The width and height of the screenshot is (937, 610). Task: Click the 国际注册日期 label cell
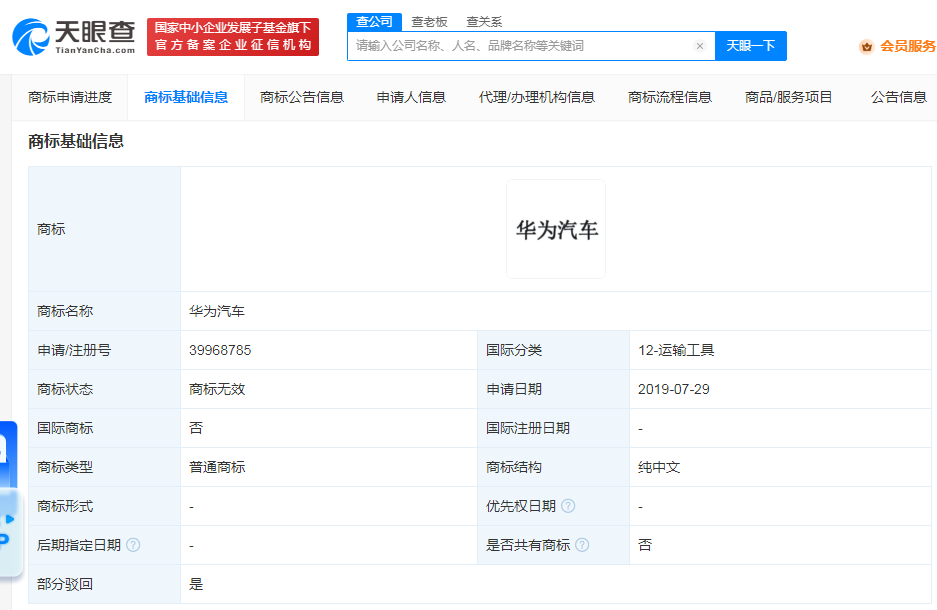[x=553, y=428]
